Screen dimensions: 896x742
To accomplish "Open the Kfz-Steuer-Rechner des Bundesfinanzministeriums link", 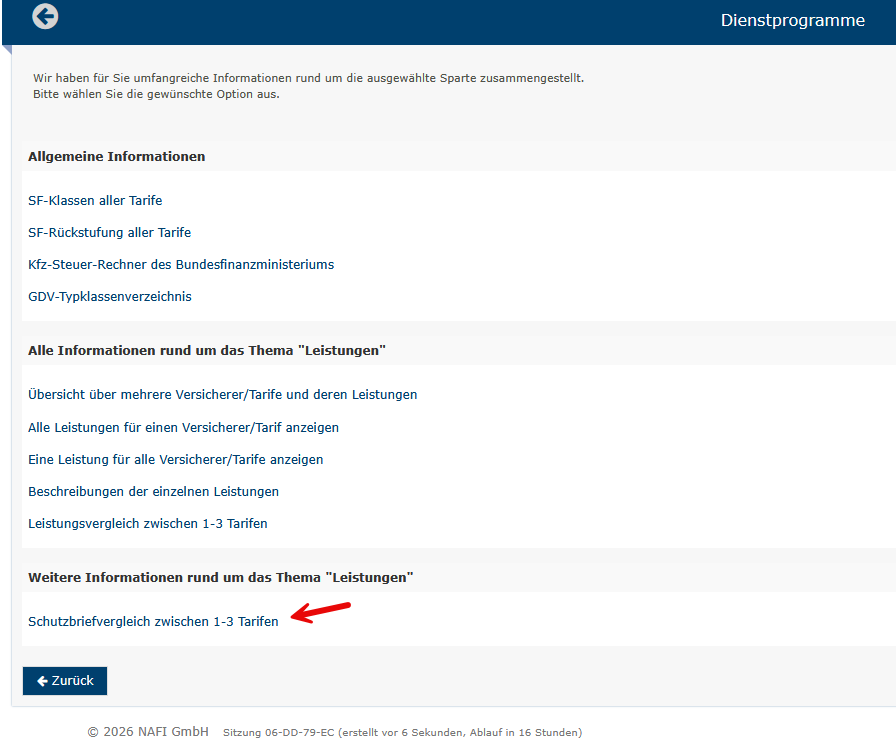I will click(x=181, y=265).
